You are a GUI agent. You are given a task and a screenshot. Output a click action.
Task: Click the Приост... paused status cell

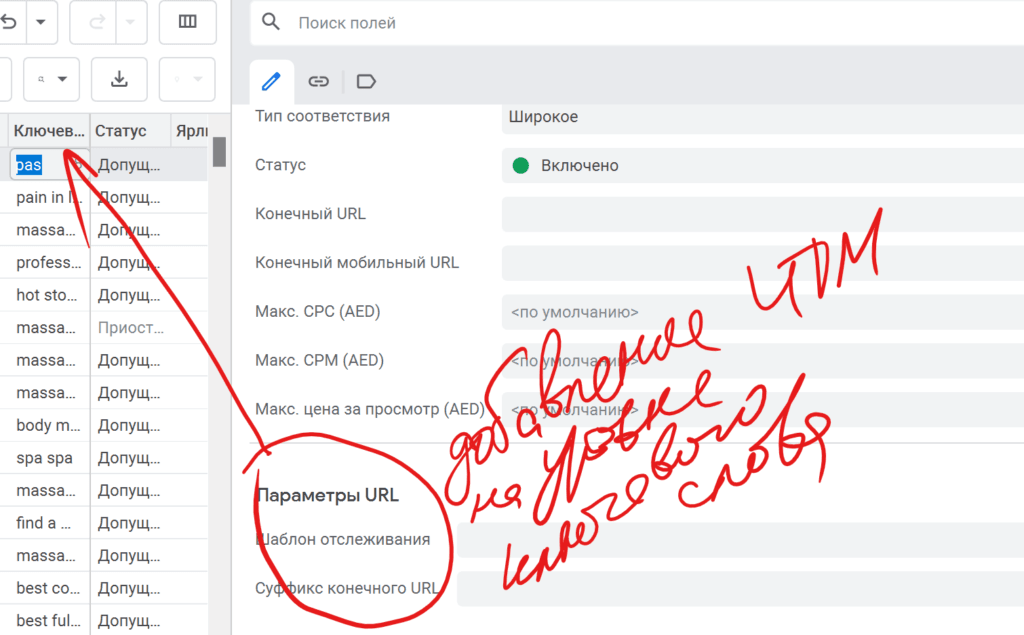tap(131, 328)
